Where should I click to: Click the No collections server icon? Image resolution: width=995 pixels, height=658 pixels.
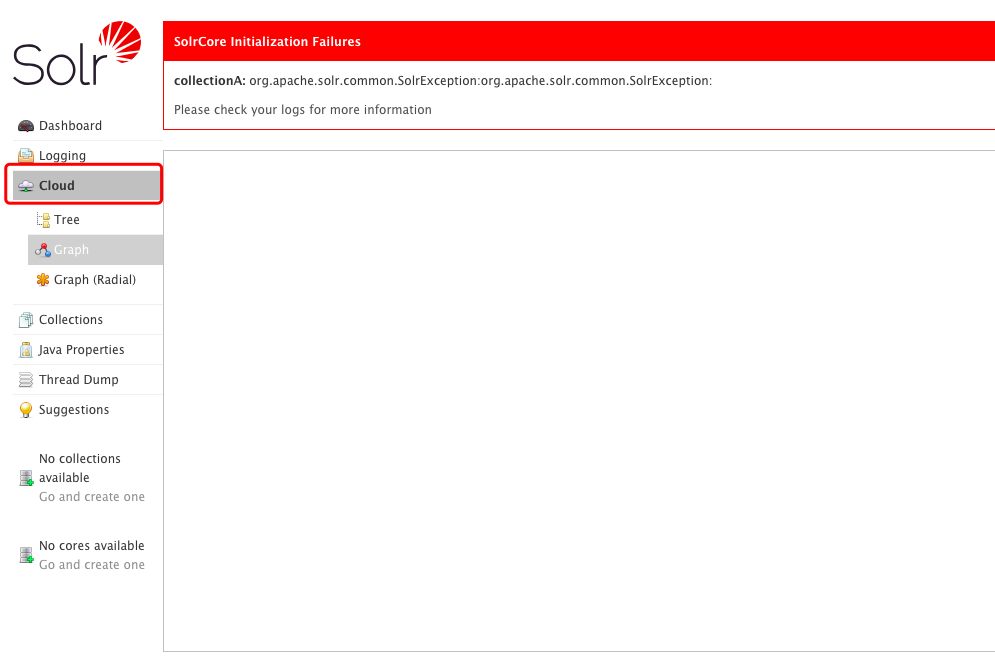point(26,478)
